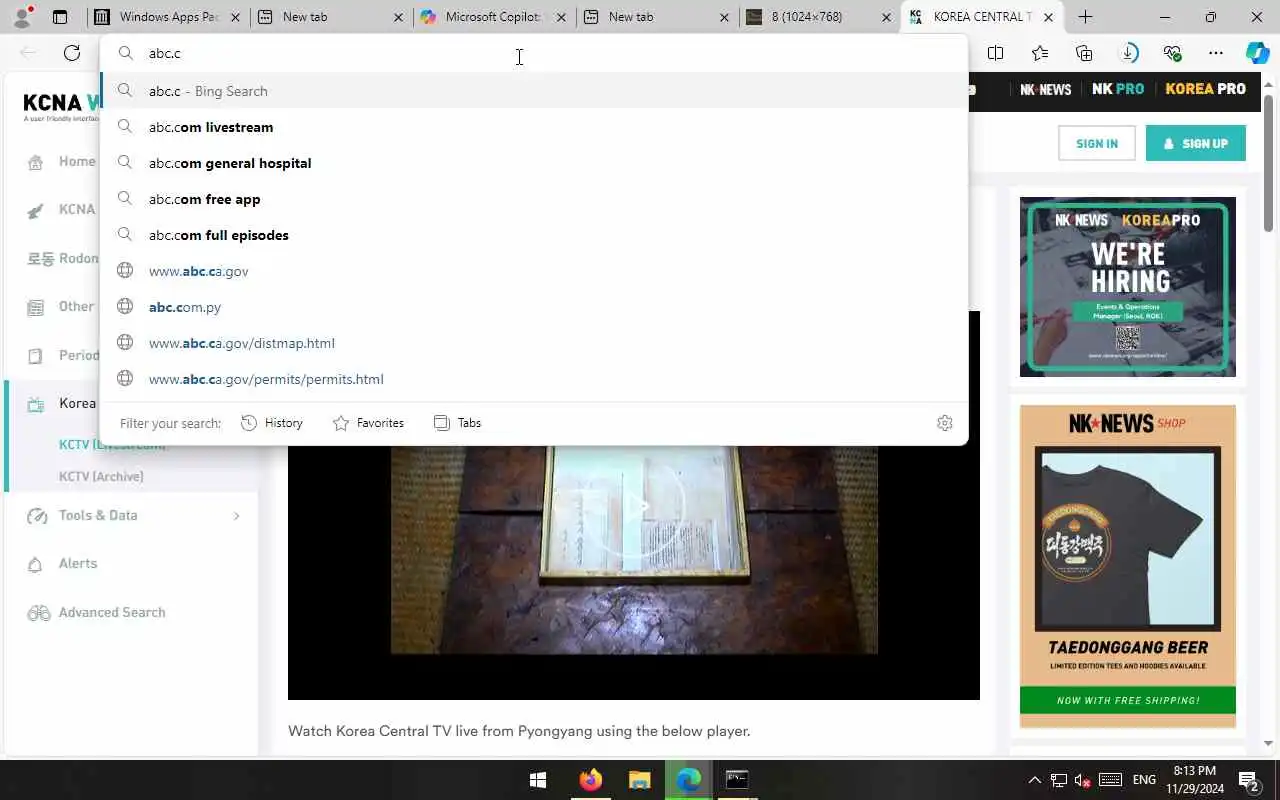Open the Taedonggang Beer shop ad
This screenshot has width=1280, height=800.
1128,566
